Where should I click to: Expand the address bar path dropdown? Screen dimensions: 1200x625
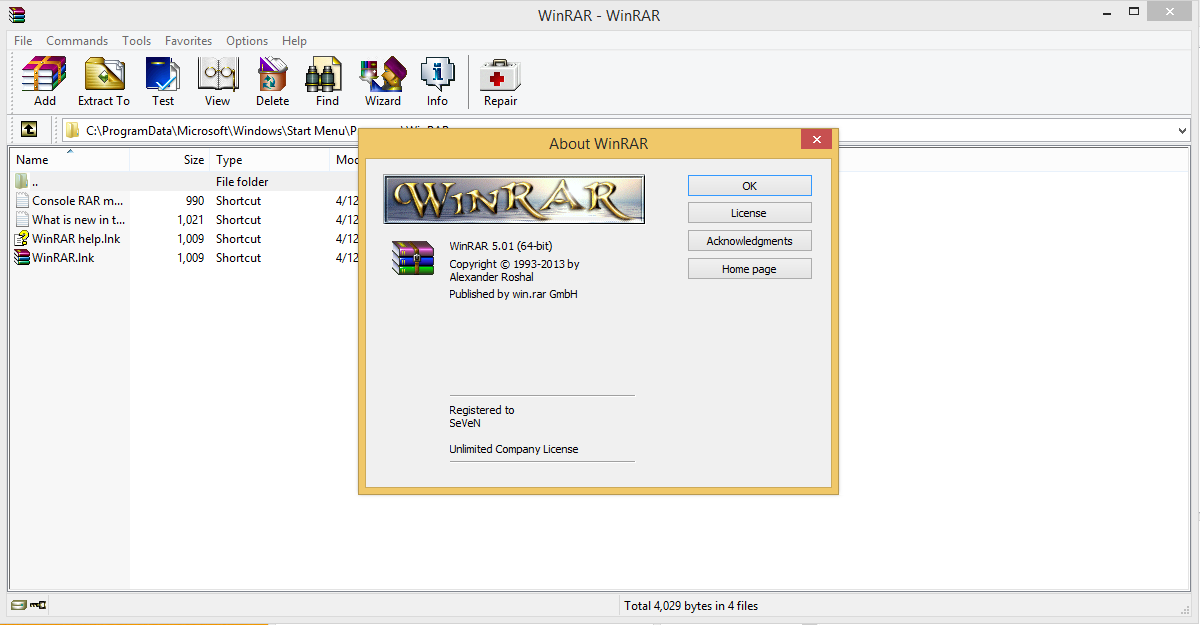click(1182, 130)
